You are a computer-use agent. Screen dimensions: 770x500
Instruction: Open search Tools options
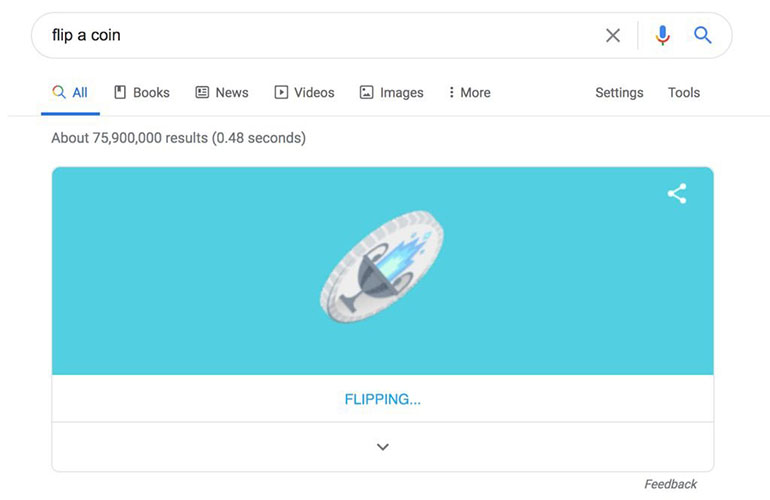click(684, 92)
